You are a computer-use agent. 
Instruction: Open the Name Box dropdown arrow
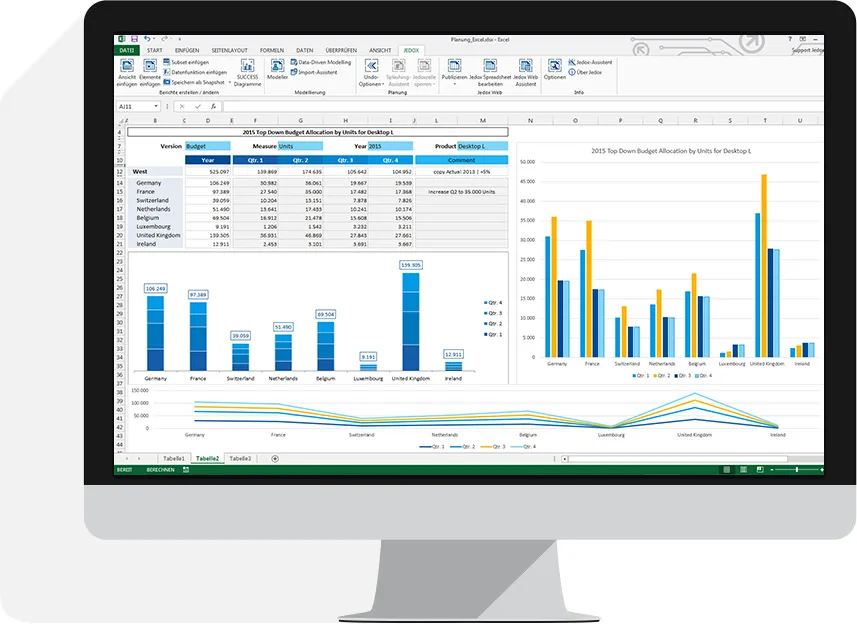coord(156,107)
